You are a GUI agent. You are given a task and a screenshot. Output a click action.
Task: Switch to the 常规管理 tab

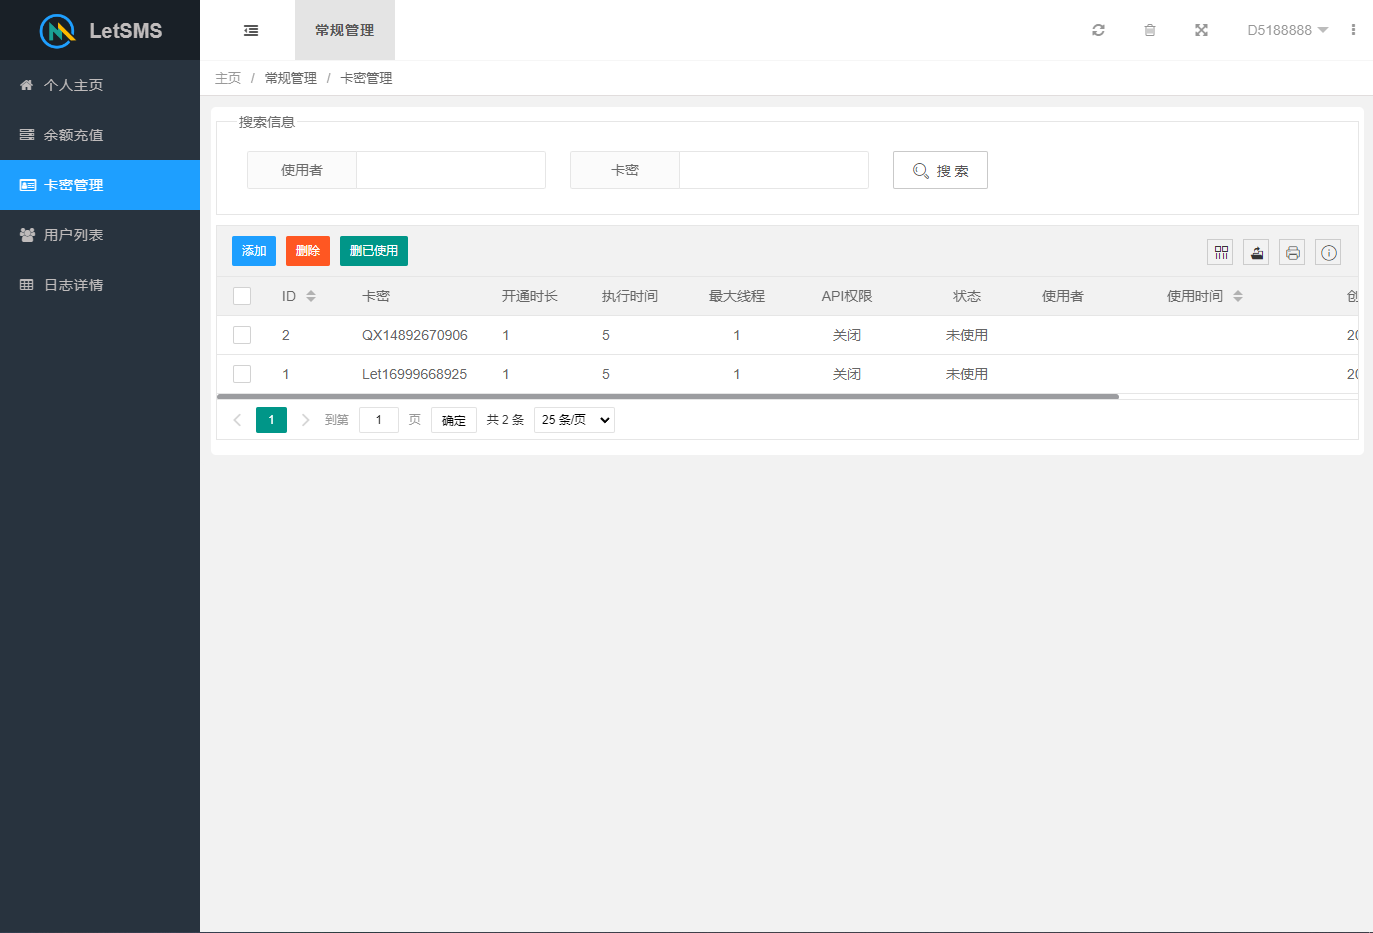[x=343, y=30]
